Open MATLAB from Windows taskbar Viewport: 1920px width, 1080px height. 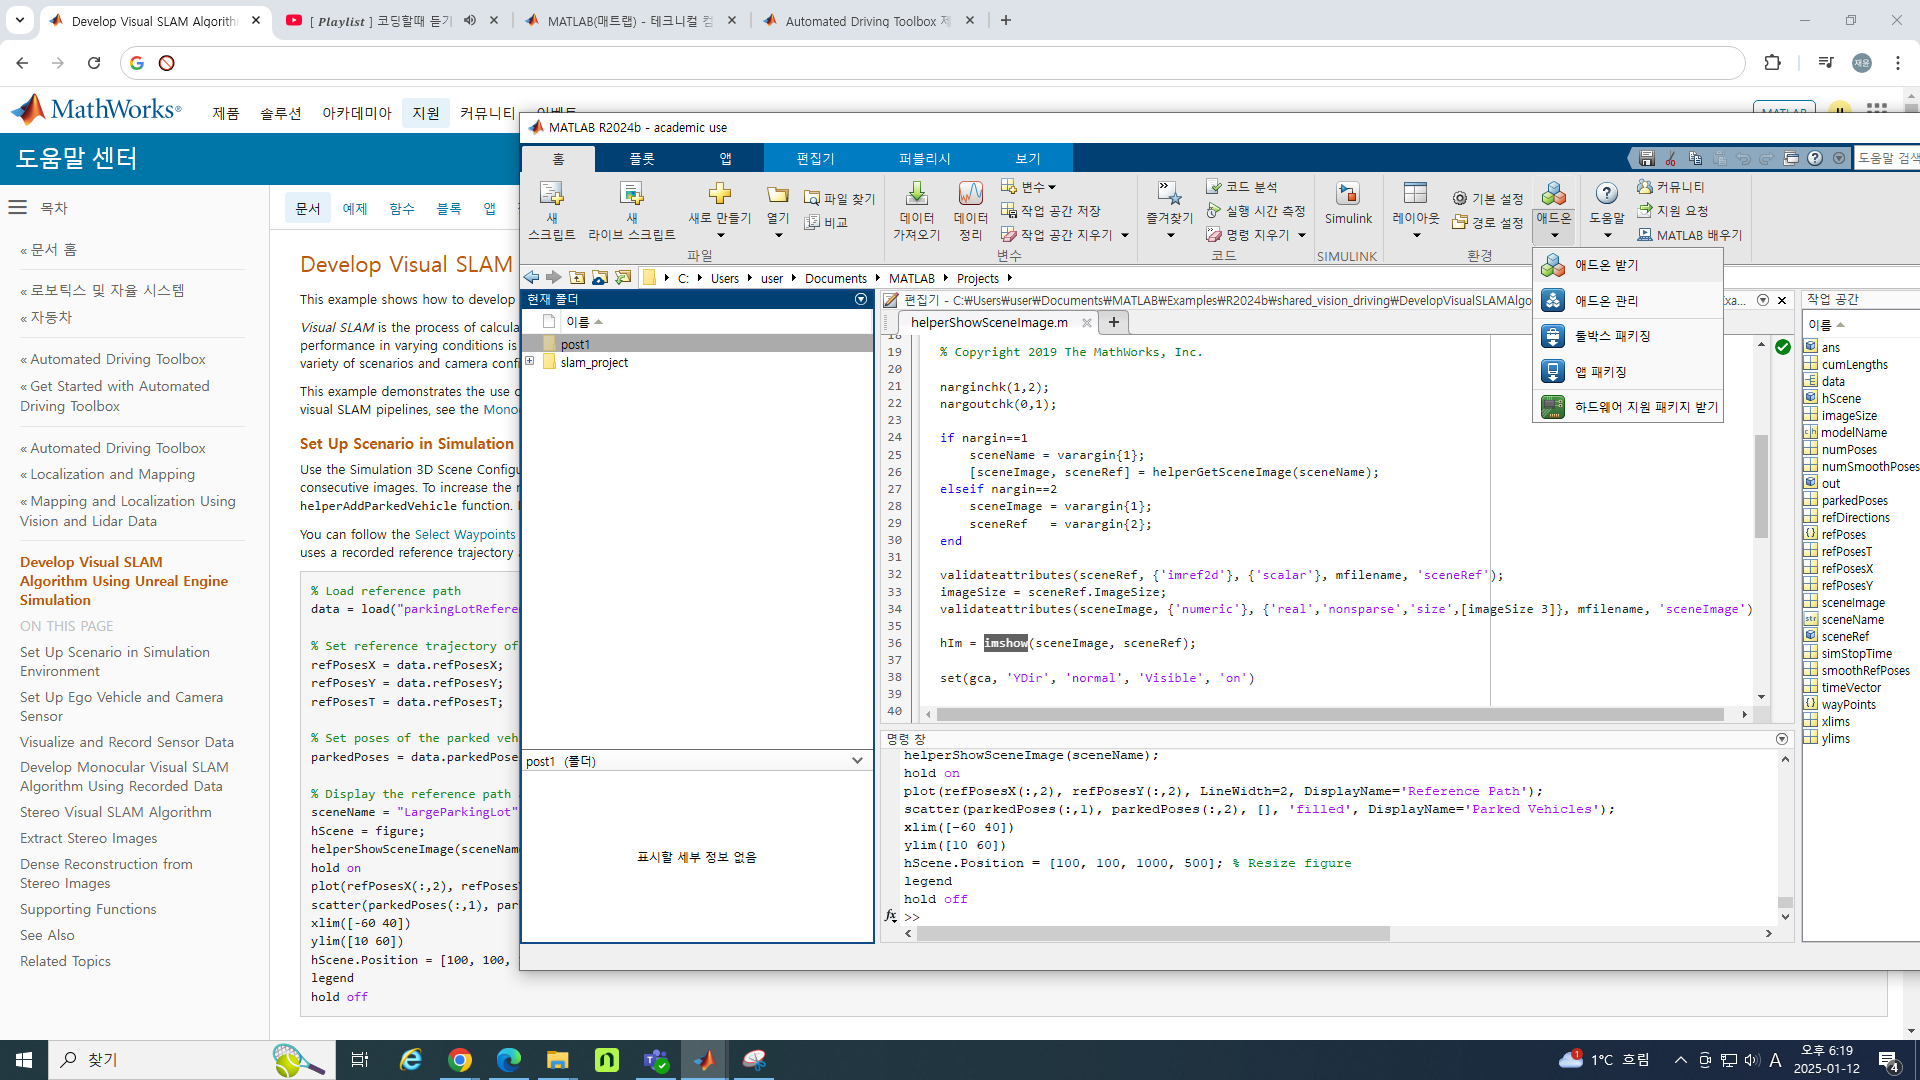point(704,1060)
